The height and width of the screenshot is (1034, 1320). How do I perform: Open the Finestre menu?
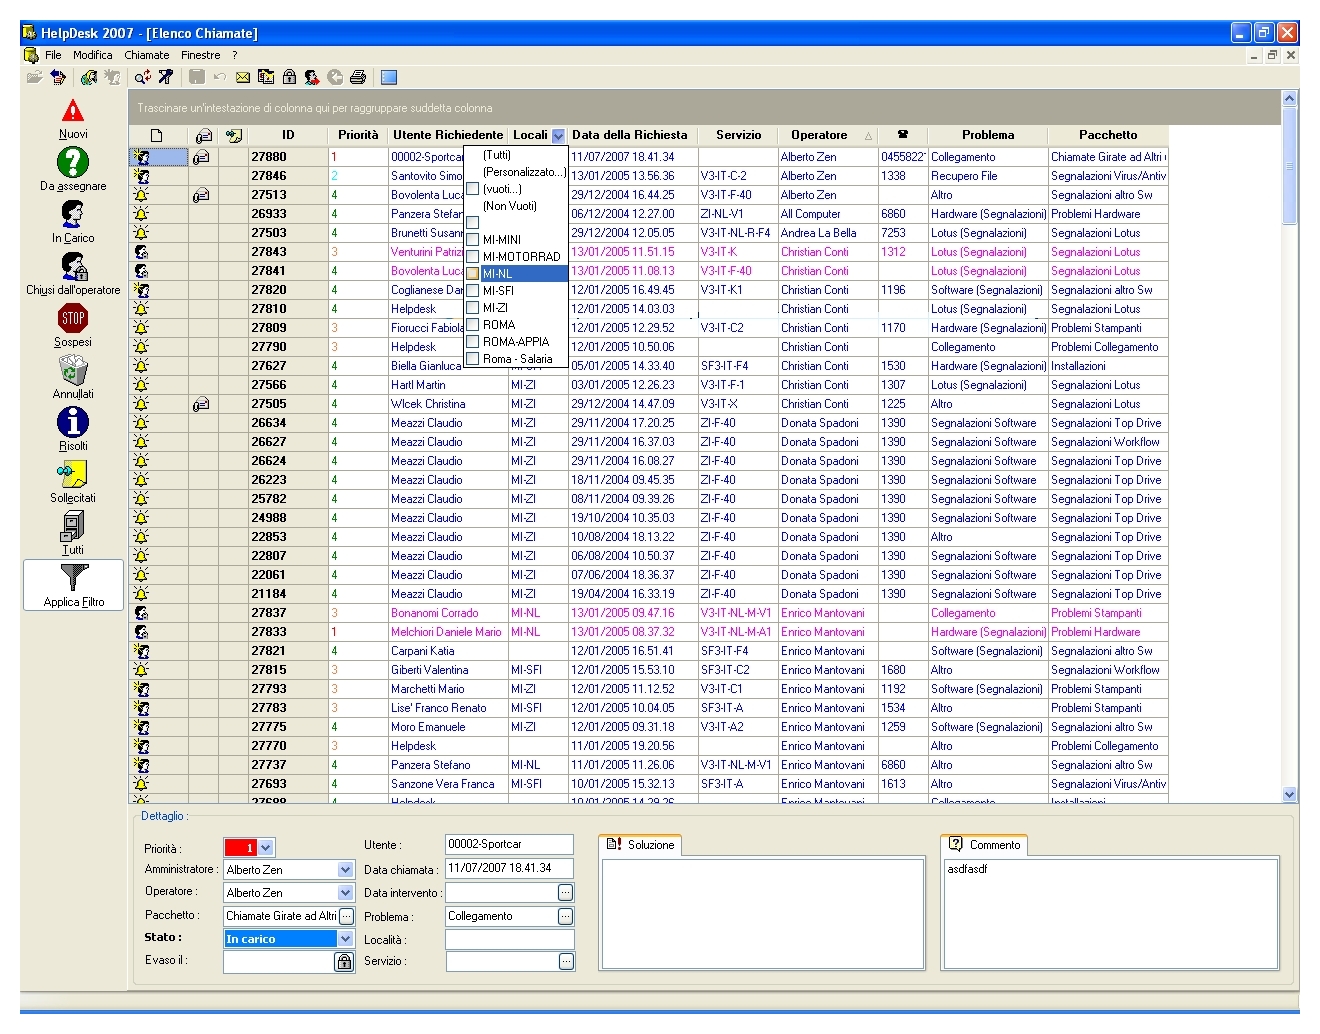point(200,55)
